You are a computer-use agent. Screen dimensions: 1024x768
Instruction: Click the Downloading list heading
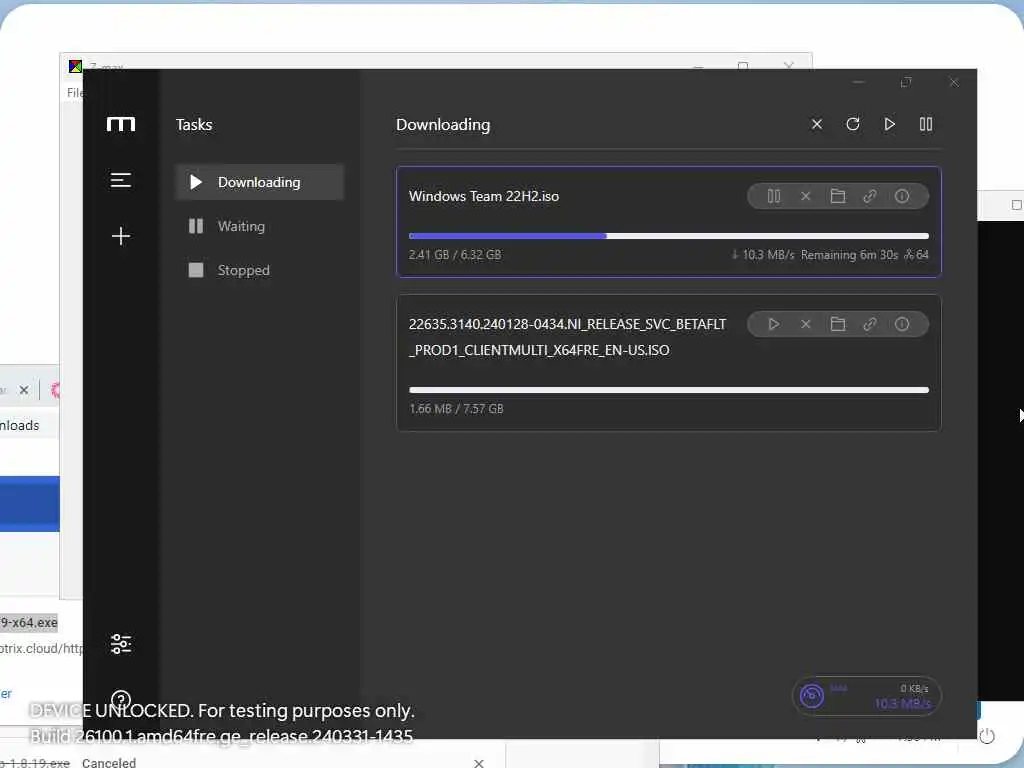[443, 125]
